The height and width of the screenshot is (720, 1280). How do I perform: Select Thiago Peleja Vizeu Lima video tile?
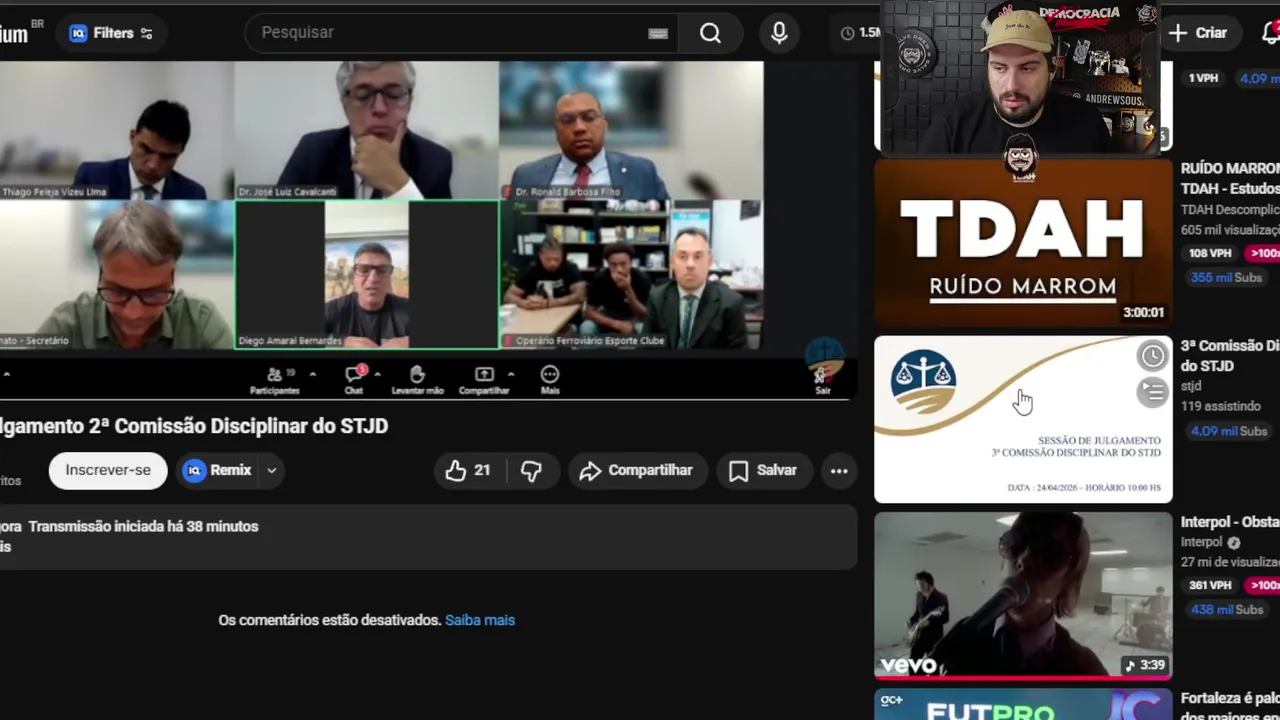(x=116, y=130)
